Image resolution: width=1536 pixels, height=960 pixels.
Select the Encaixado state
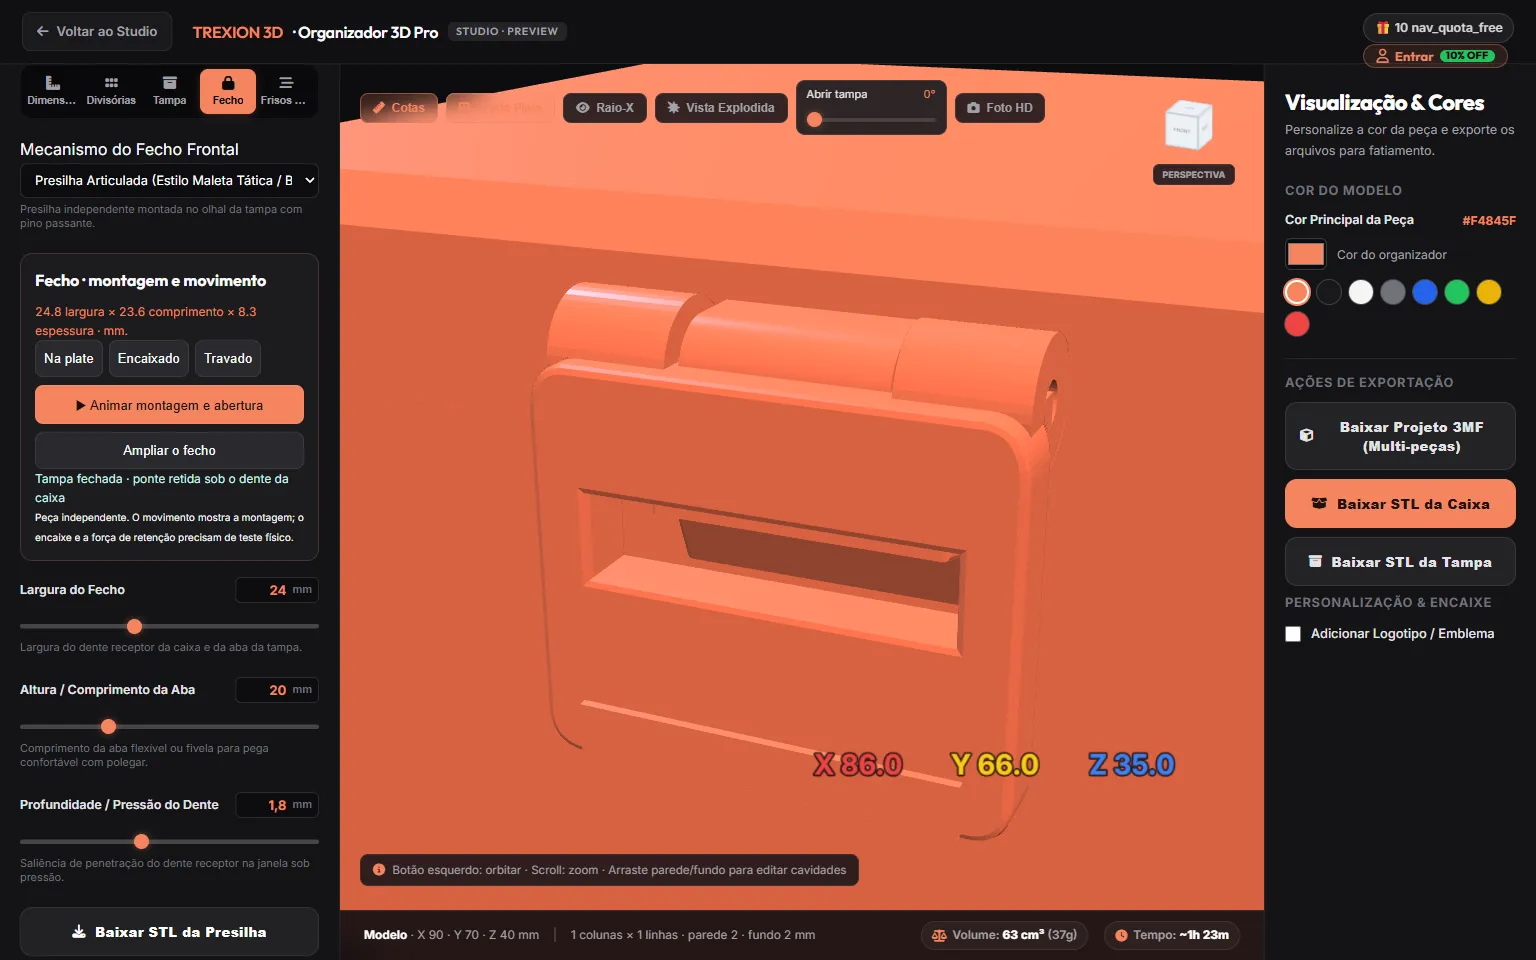(149, 359)
